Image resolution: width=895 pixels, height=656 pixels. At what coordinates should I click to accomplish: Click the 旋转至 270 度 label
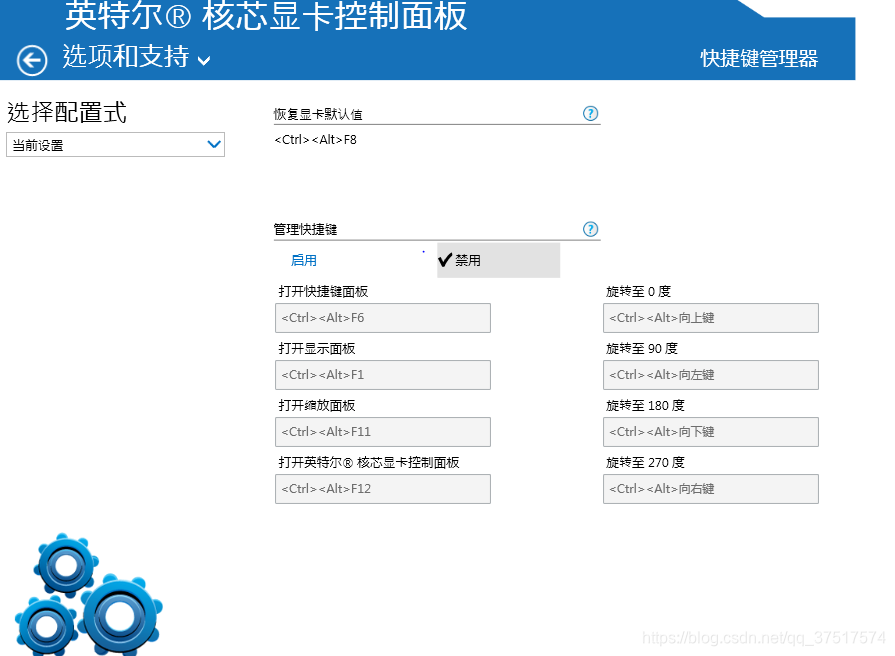point(645,463)
